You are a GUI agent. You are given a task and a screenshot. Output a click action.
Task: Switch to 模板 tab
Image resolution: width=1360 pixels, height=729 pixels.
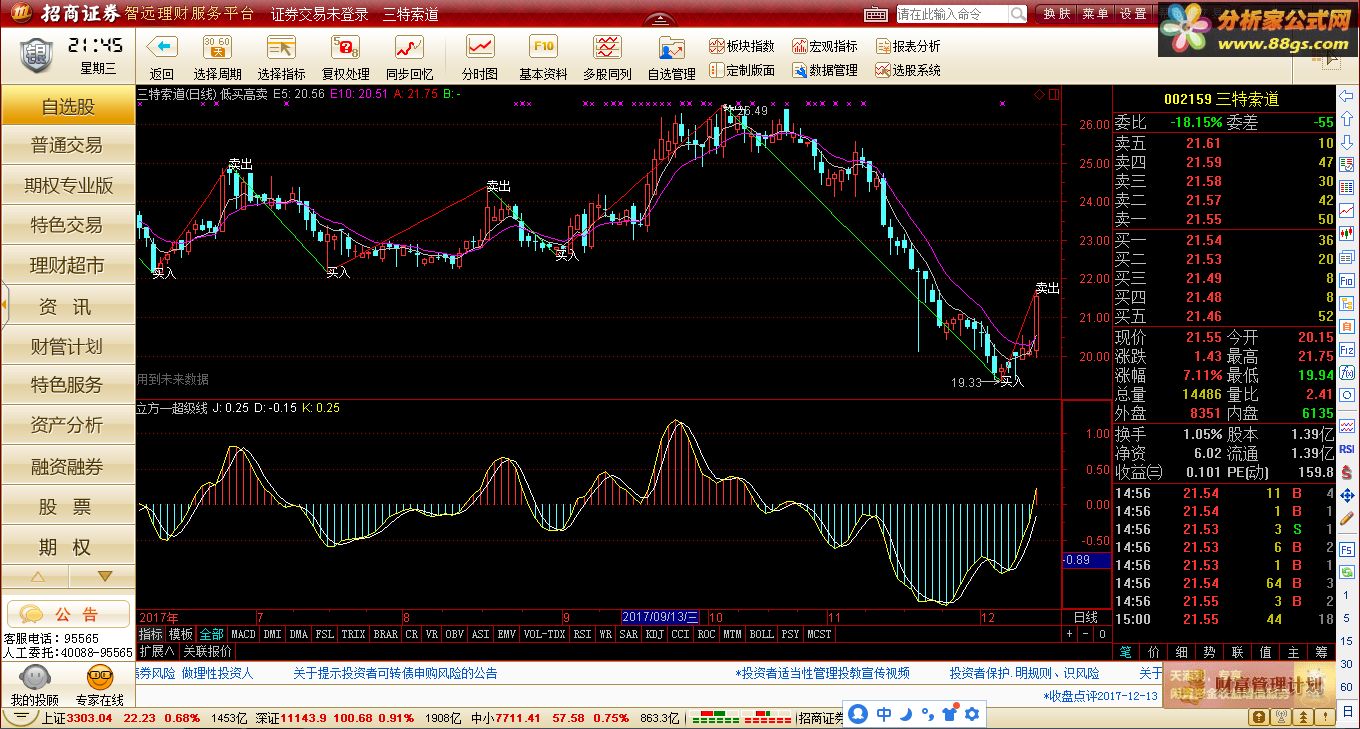[x=180, y=634]
